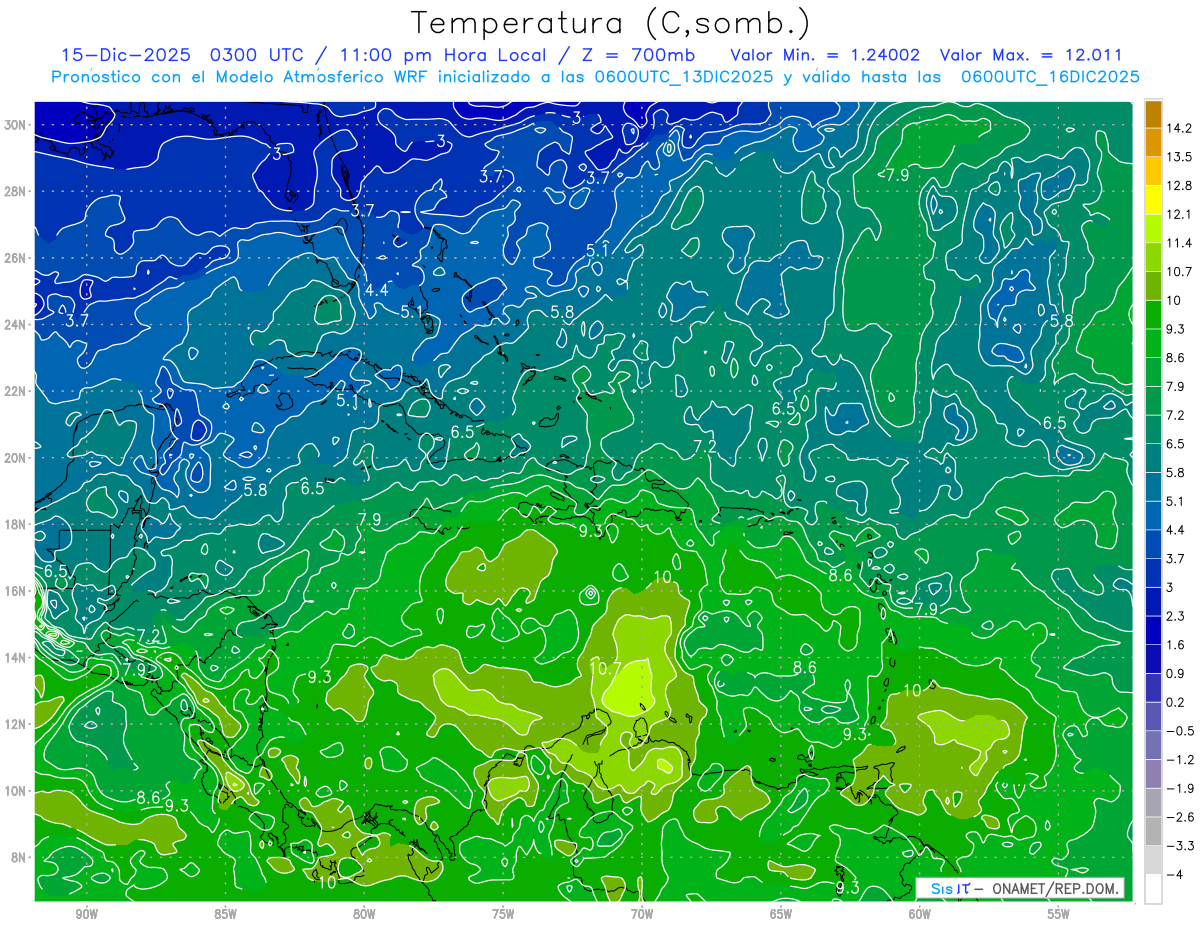This screenshot has width=1200, height=927.
Task: Click the purple swatch between -1.2 and -1.9
Action: [x=1153, y=773]
